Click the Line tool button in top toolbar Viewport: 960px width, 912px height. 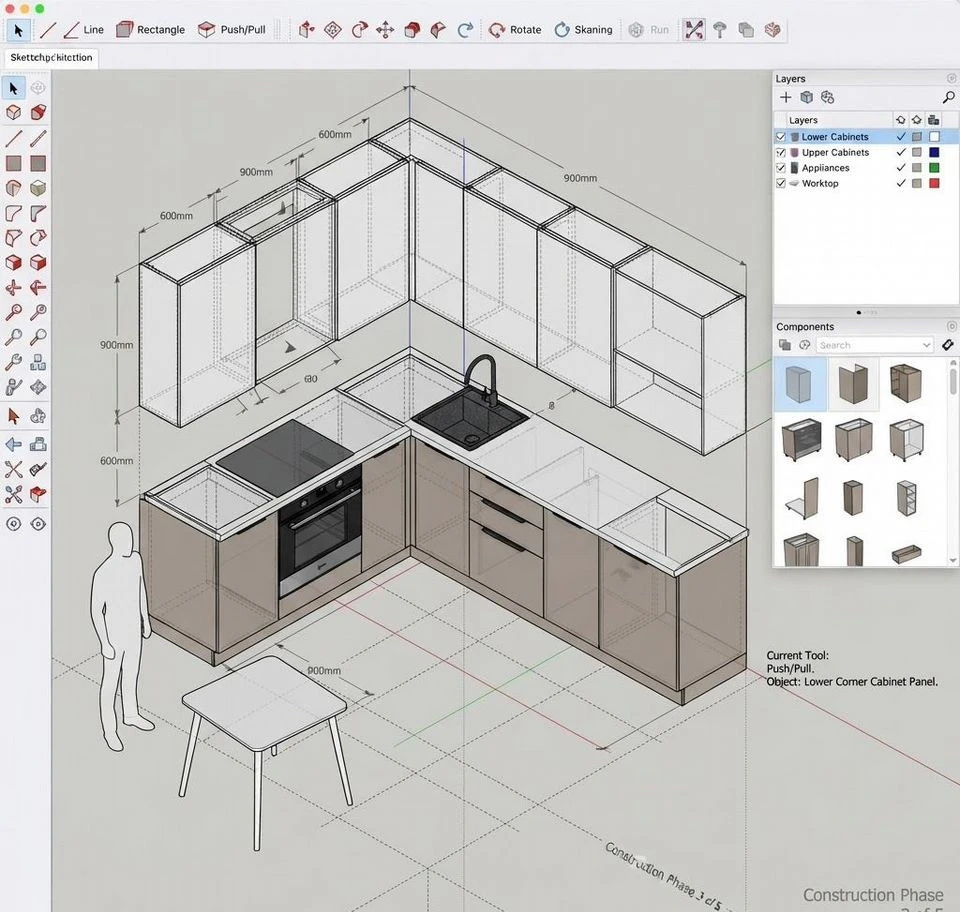click(x=84, y=29)
